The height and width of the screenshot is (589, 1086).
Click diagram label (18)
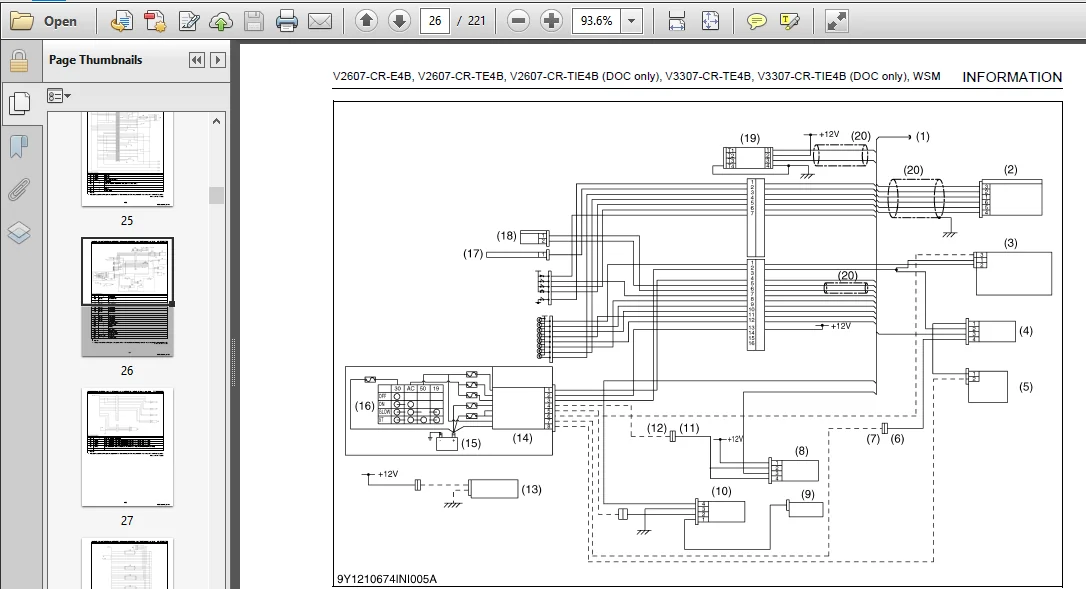click(x=506, y=236)
